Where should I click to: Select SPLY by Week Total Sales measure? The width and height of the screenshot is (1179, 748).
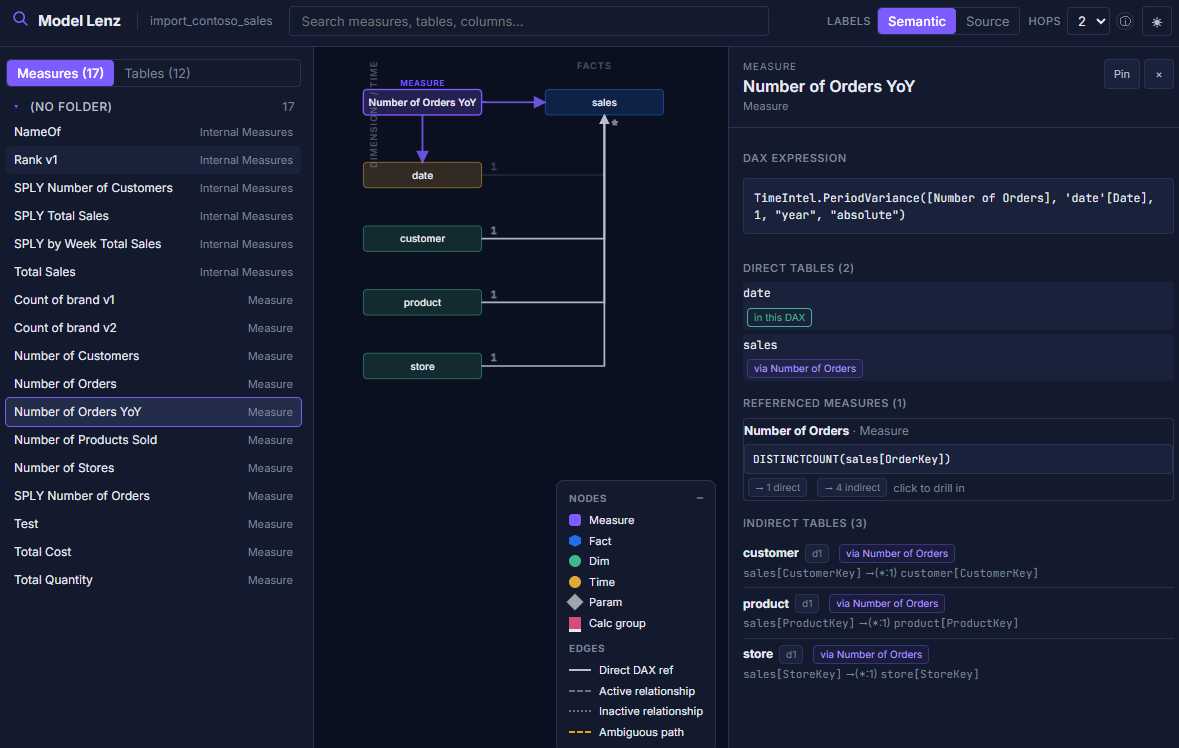click(153, 244)
